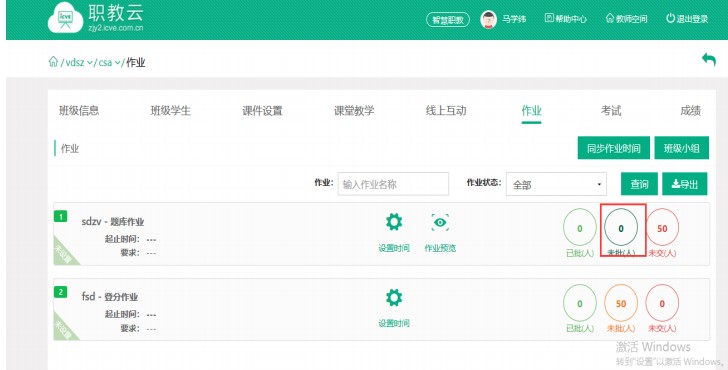Image resolution: width=728 pixels, height=370 pixels.
Task: Click the fsd - 登分作业 title
Action: tap(110, 296)
